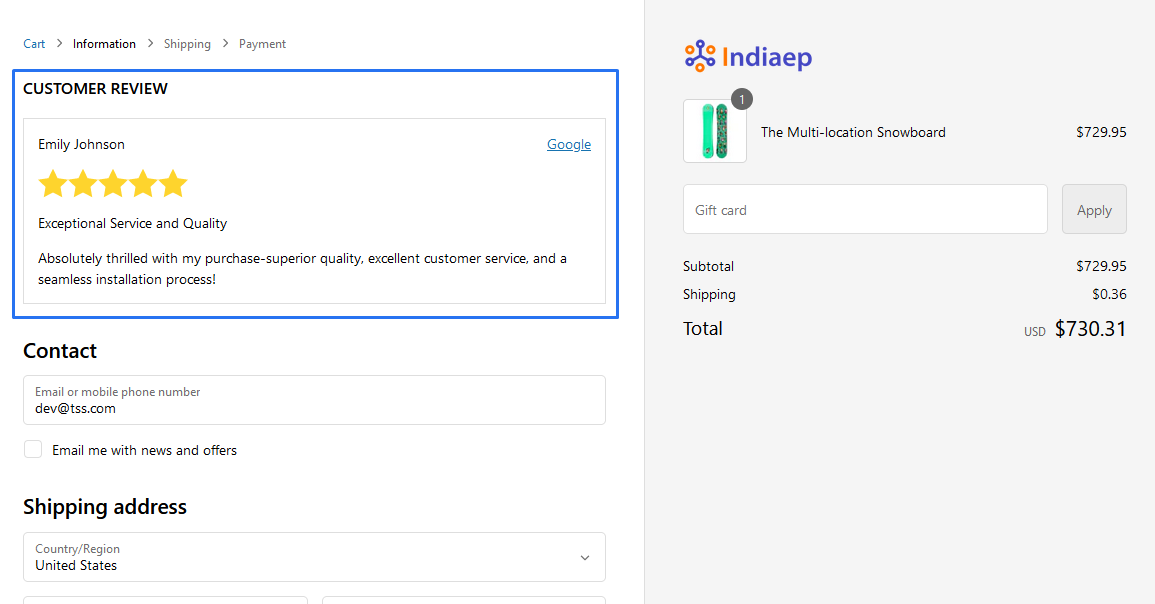Click the third yellow review star
This screenshot has height=604, width=1155.
[x=113, y=184]
